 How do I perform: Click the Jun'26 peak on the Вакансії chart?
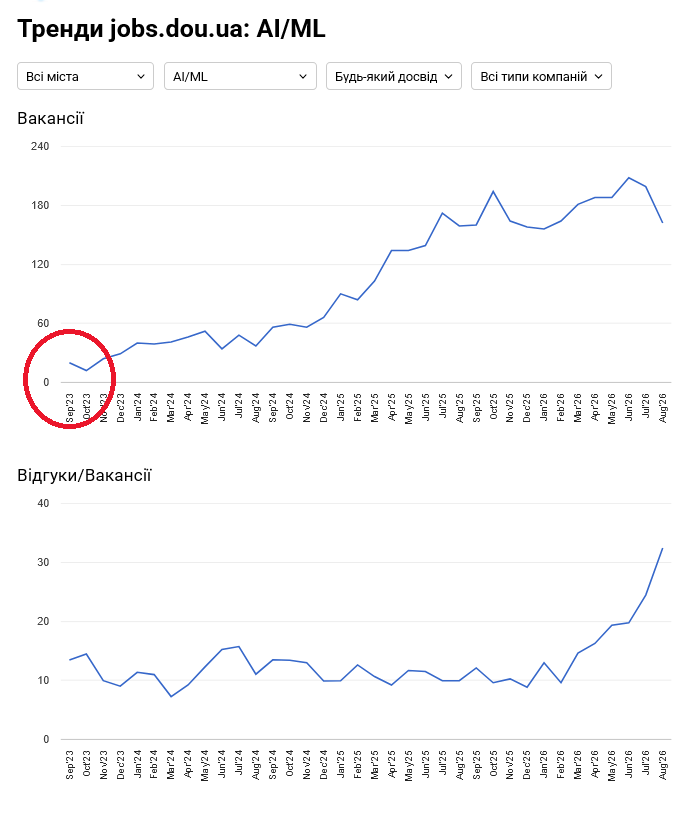(x=628, y=178)
